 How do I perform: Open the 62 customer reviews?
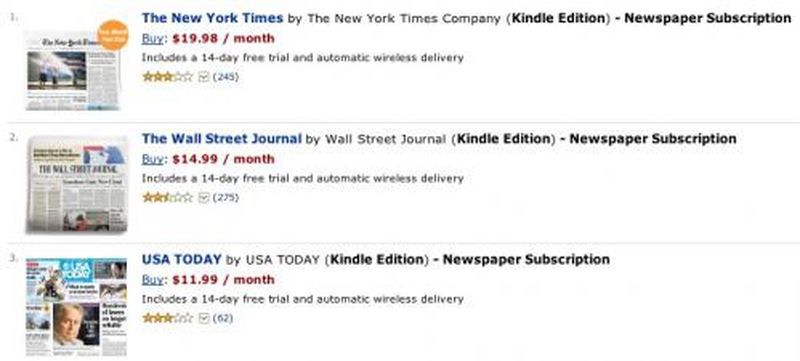pos(222,318)
